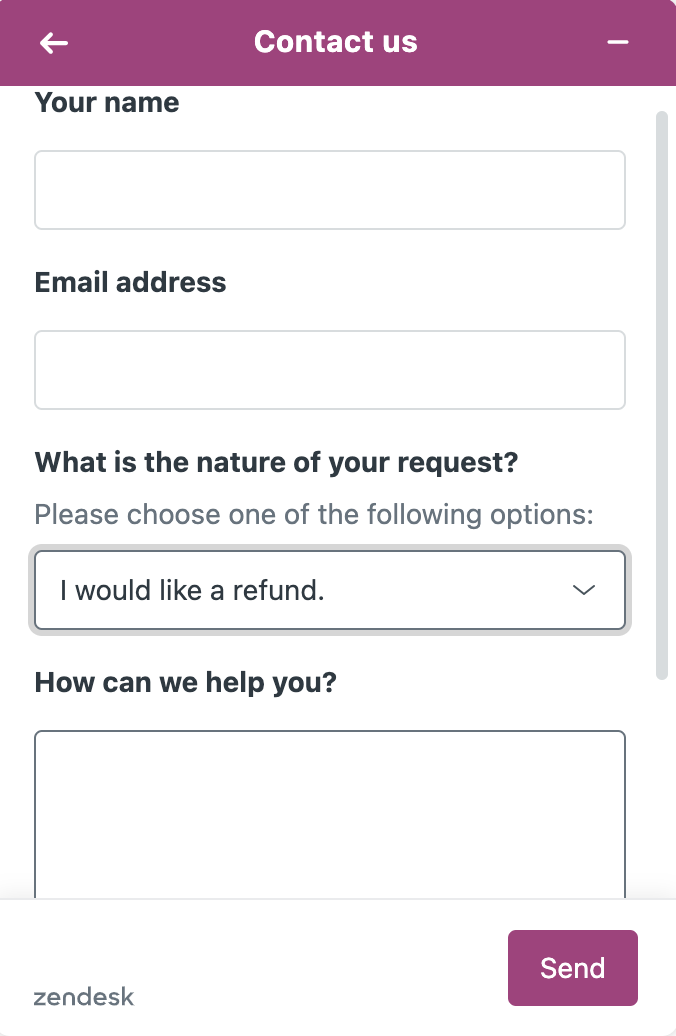The image size is (676, 1036).
Task: Click the 'What is the nature of your request?' label
Action: point(276,462)
